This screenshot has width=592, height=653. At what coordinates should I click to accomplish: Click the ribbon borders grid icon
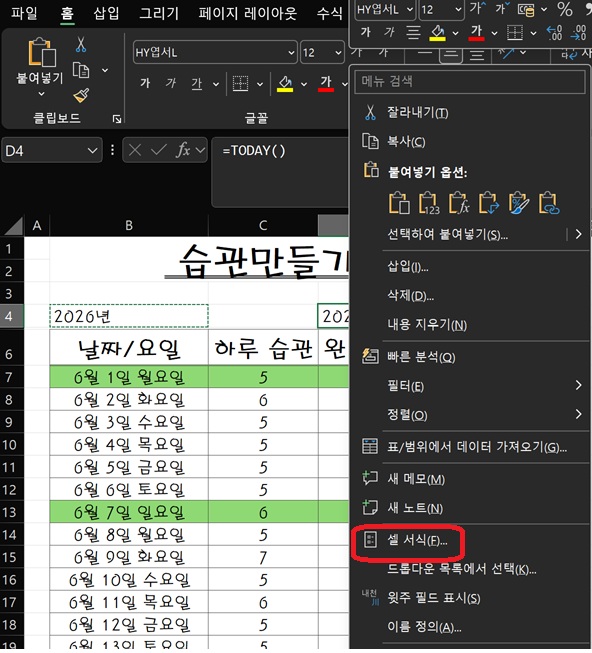240,84
